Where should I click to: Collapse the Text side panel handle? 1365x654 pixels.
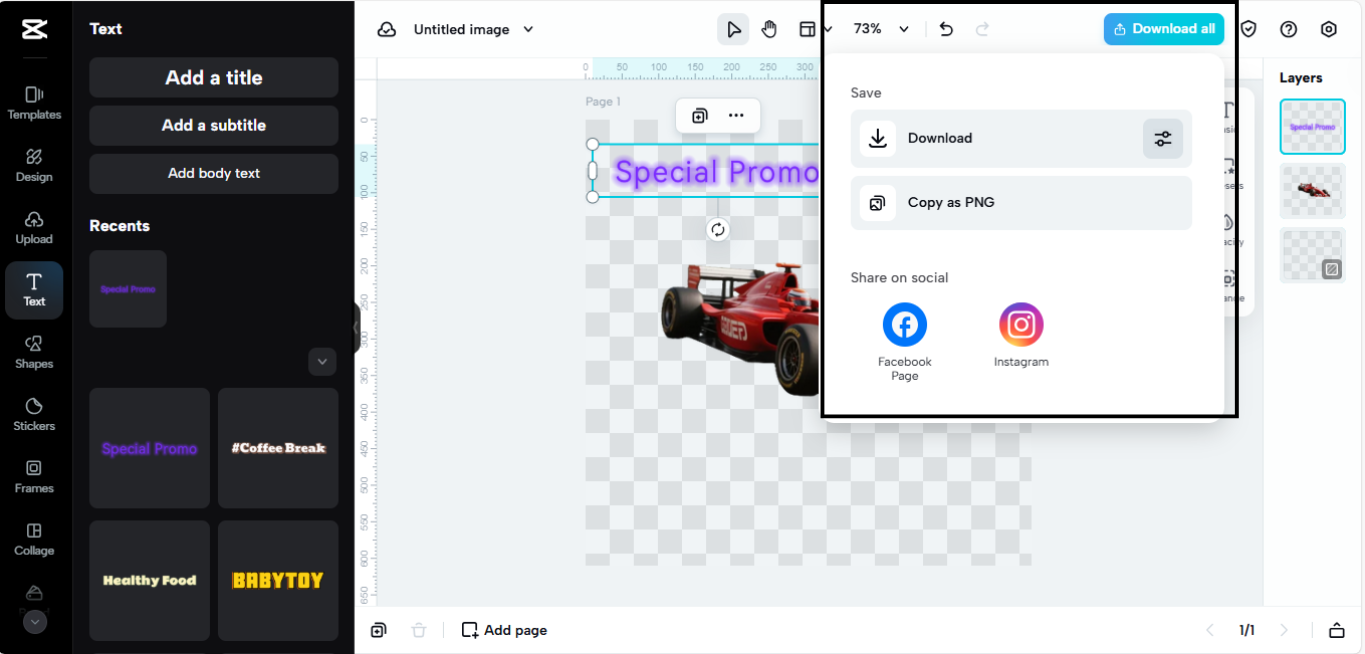point(357,327)
